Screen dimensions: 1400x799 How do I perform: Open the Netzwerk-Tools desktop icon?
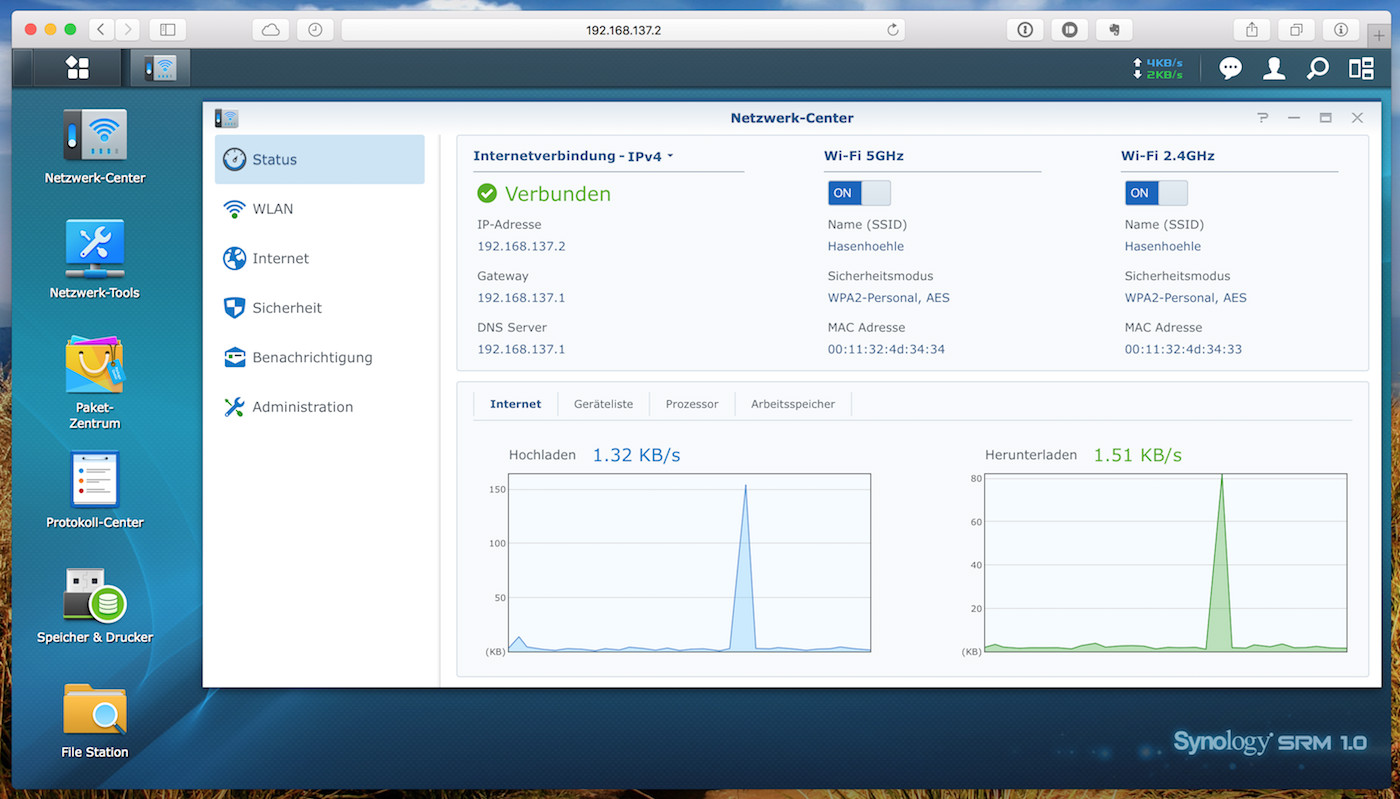click(x=95, y=249)
